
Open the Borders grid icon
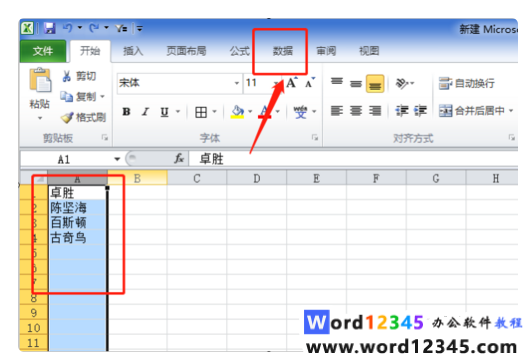(201, 112)
